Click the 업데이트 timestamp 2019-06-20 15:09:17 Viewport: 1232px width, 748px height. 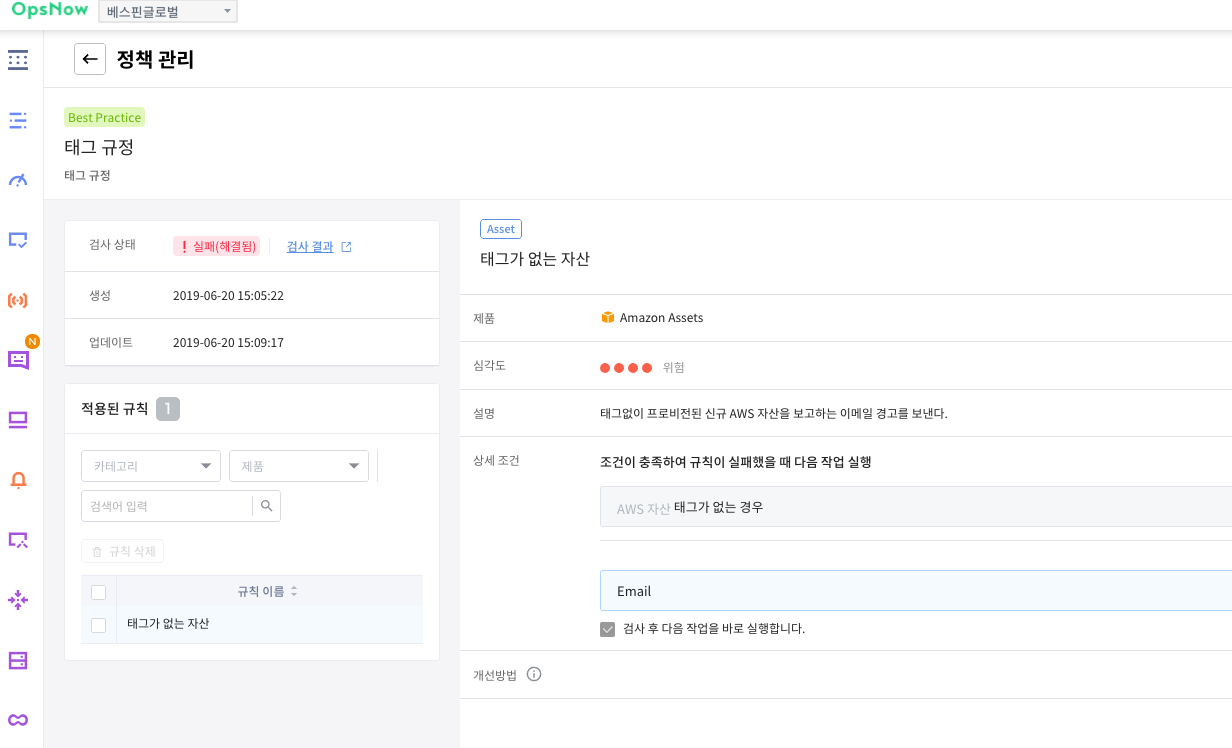[x=229, y=342]
